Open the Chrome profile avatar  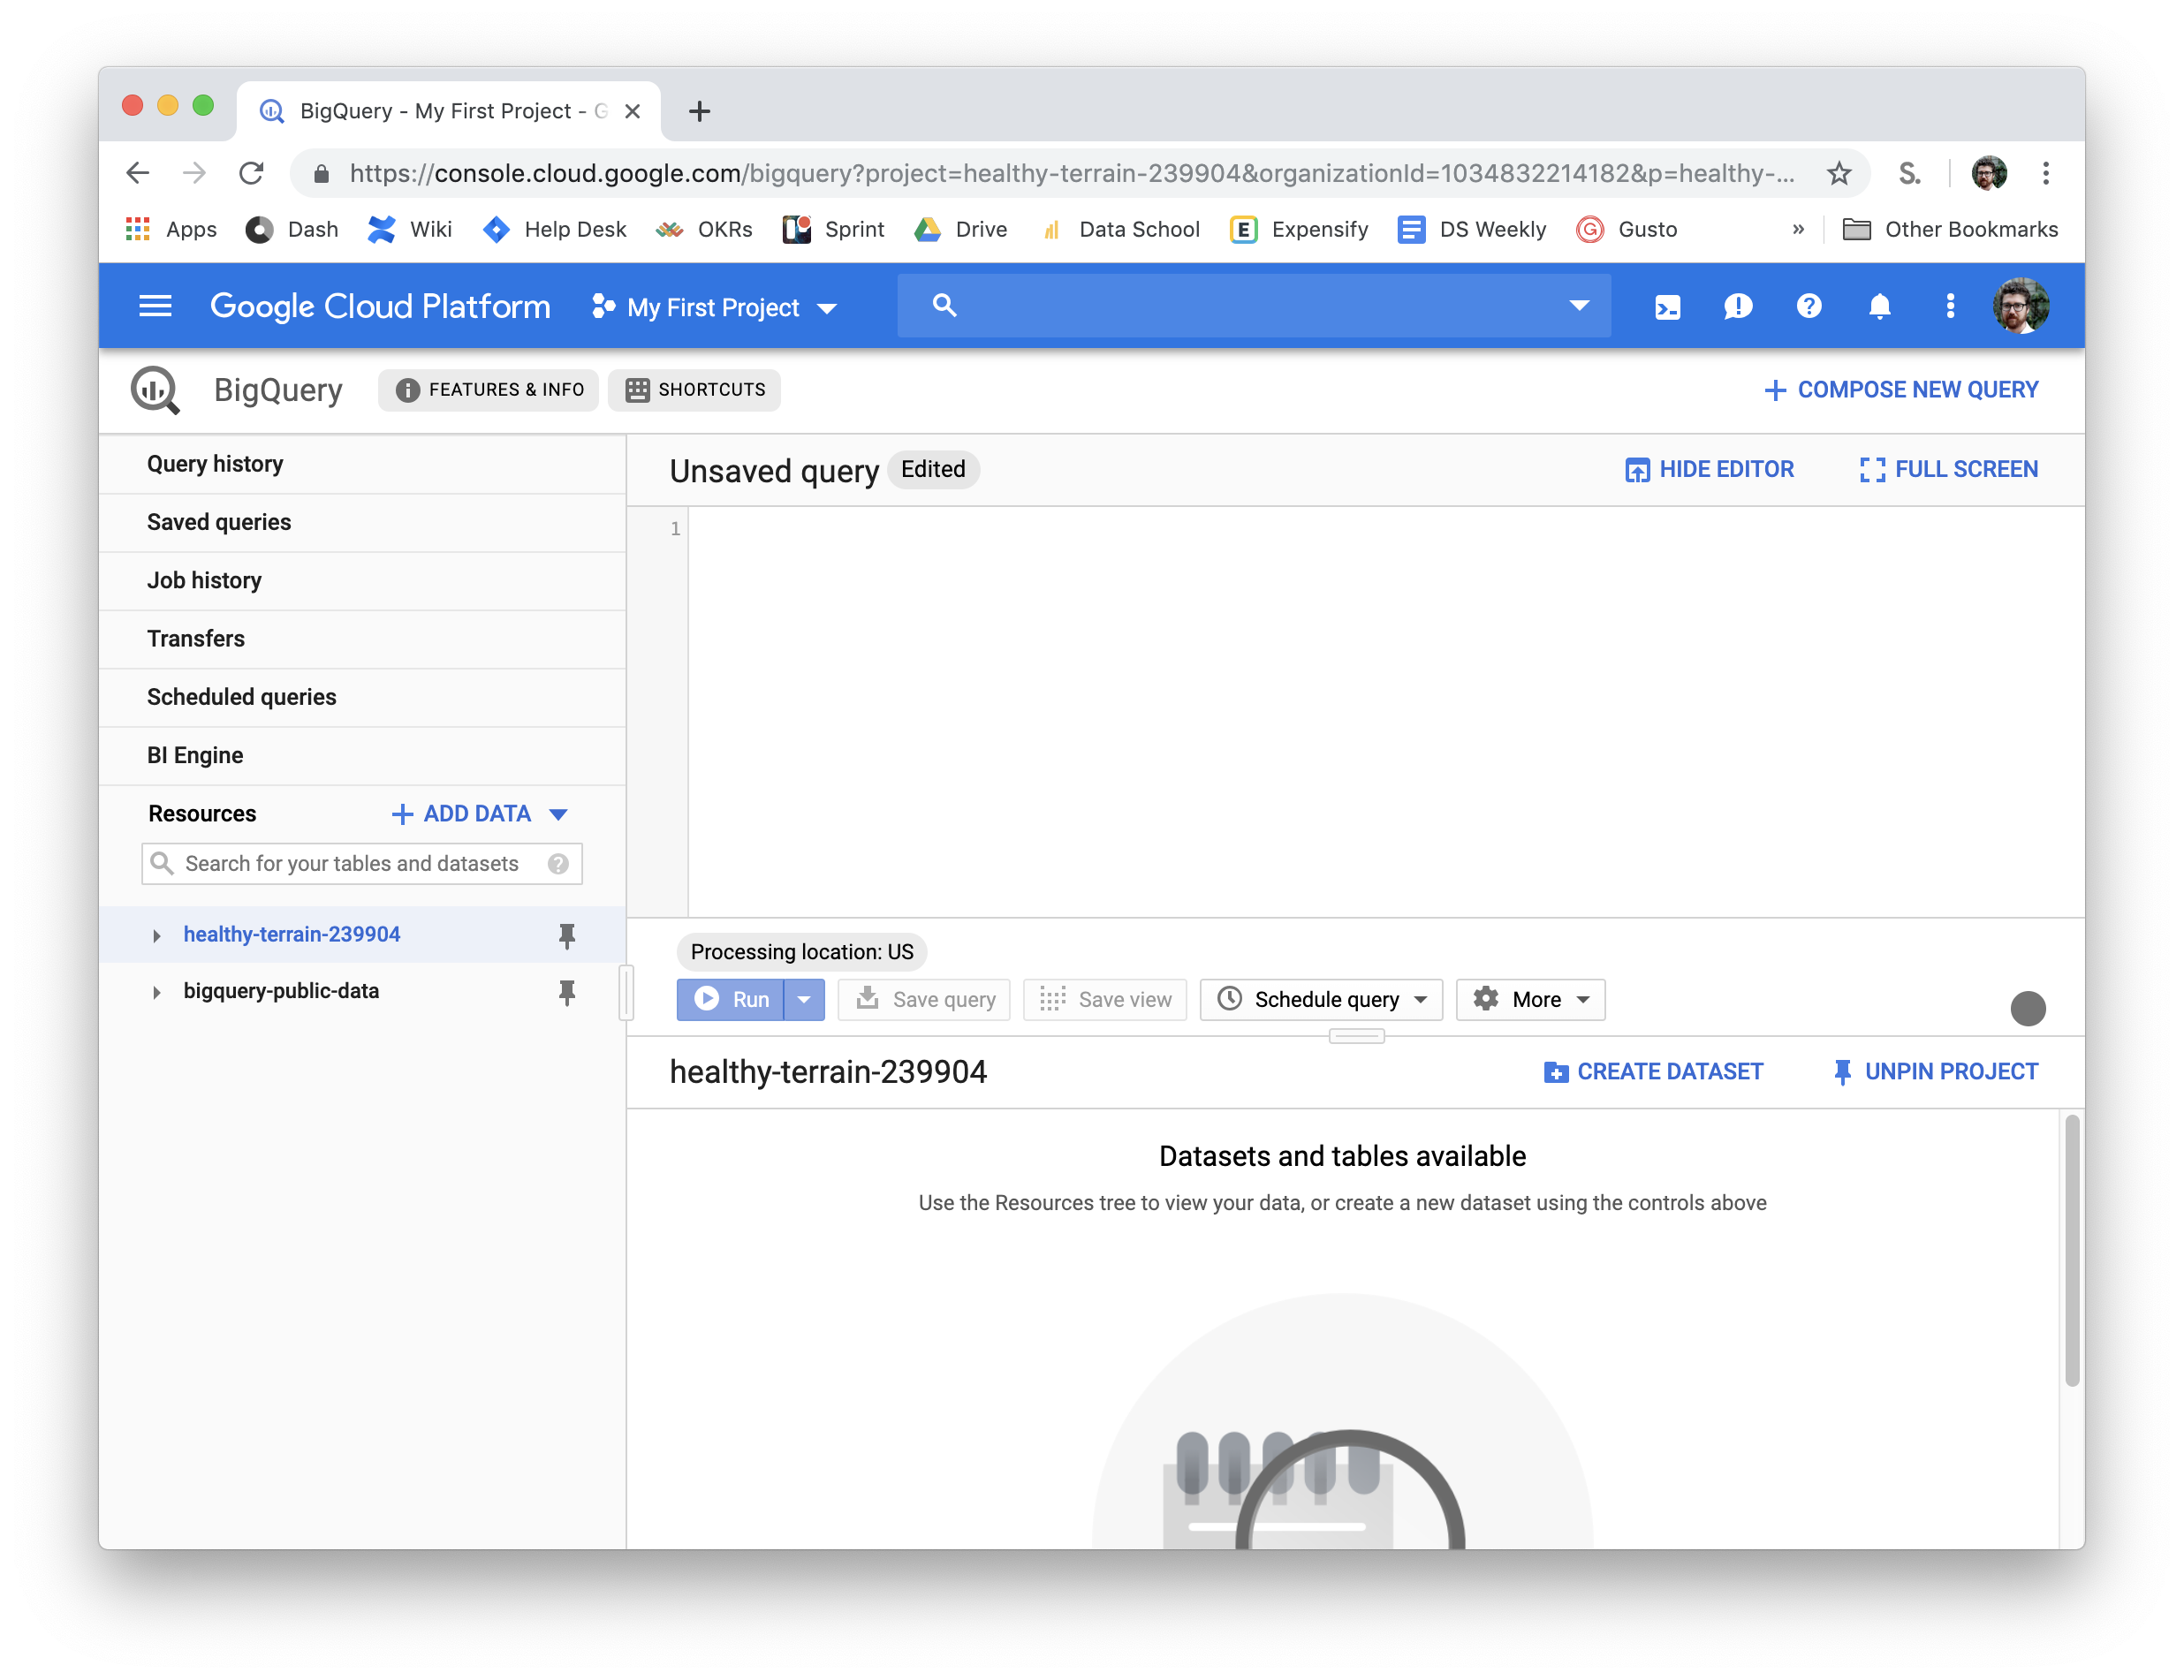pyautogui.click(x=1989, y=174)
